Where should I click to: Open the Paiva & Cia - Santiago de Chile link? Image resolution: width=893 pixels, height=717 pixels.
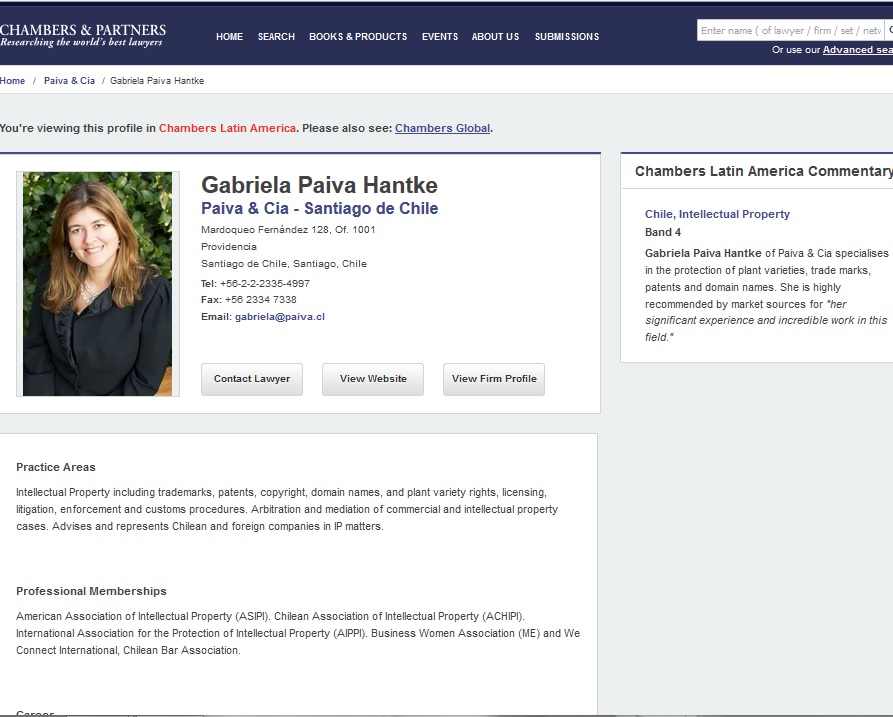click(x=319, y=208)
